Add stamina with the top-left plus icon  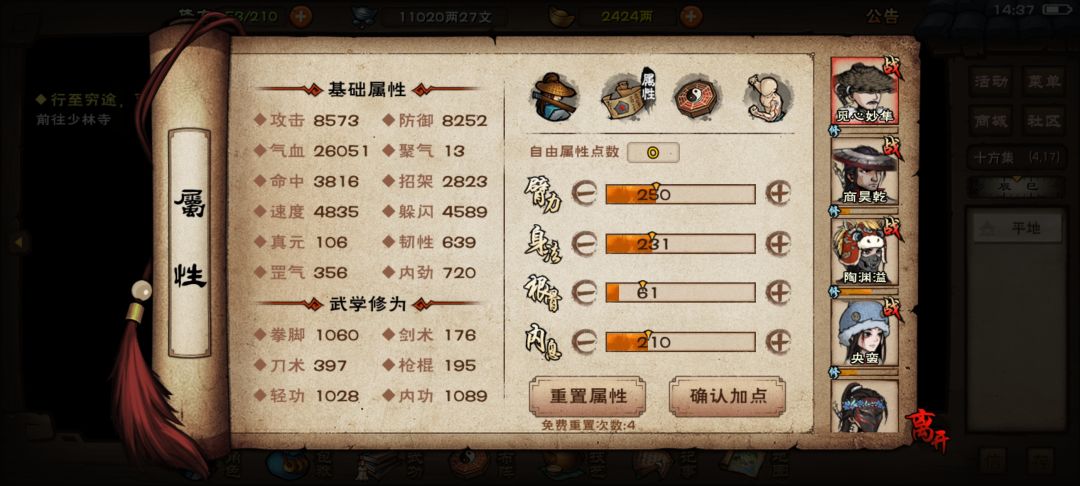point(300,16)
